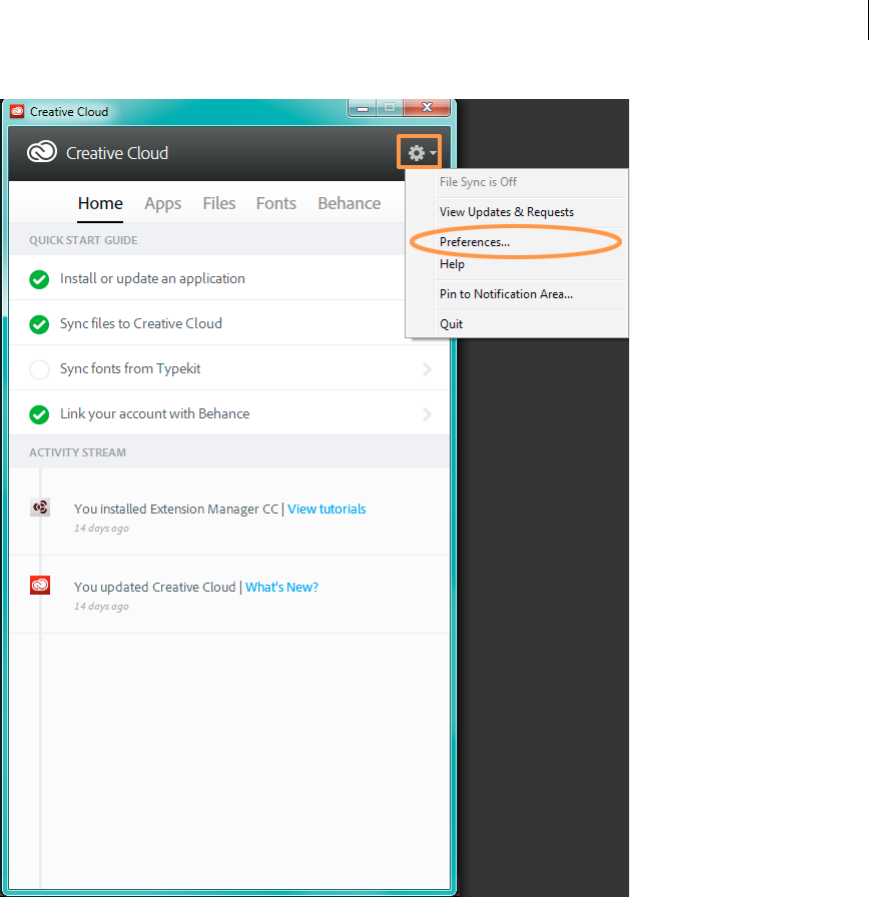
Task: Click the red Creative Cloud activity icon
Action: [x=40, y=585]
